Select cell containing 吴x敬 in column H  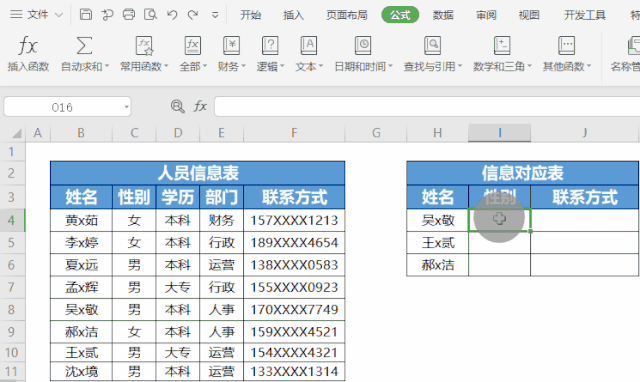(438, 220)
